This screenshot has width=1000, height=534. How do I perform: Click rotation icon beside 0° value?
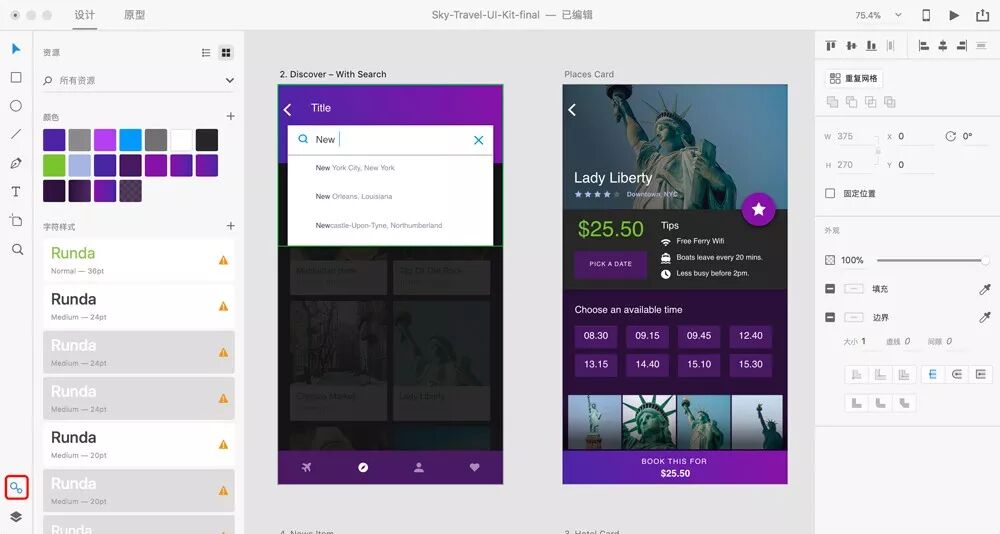tap(950, 136)
